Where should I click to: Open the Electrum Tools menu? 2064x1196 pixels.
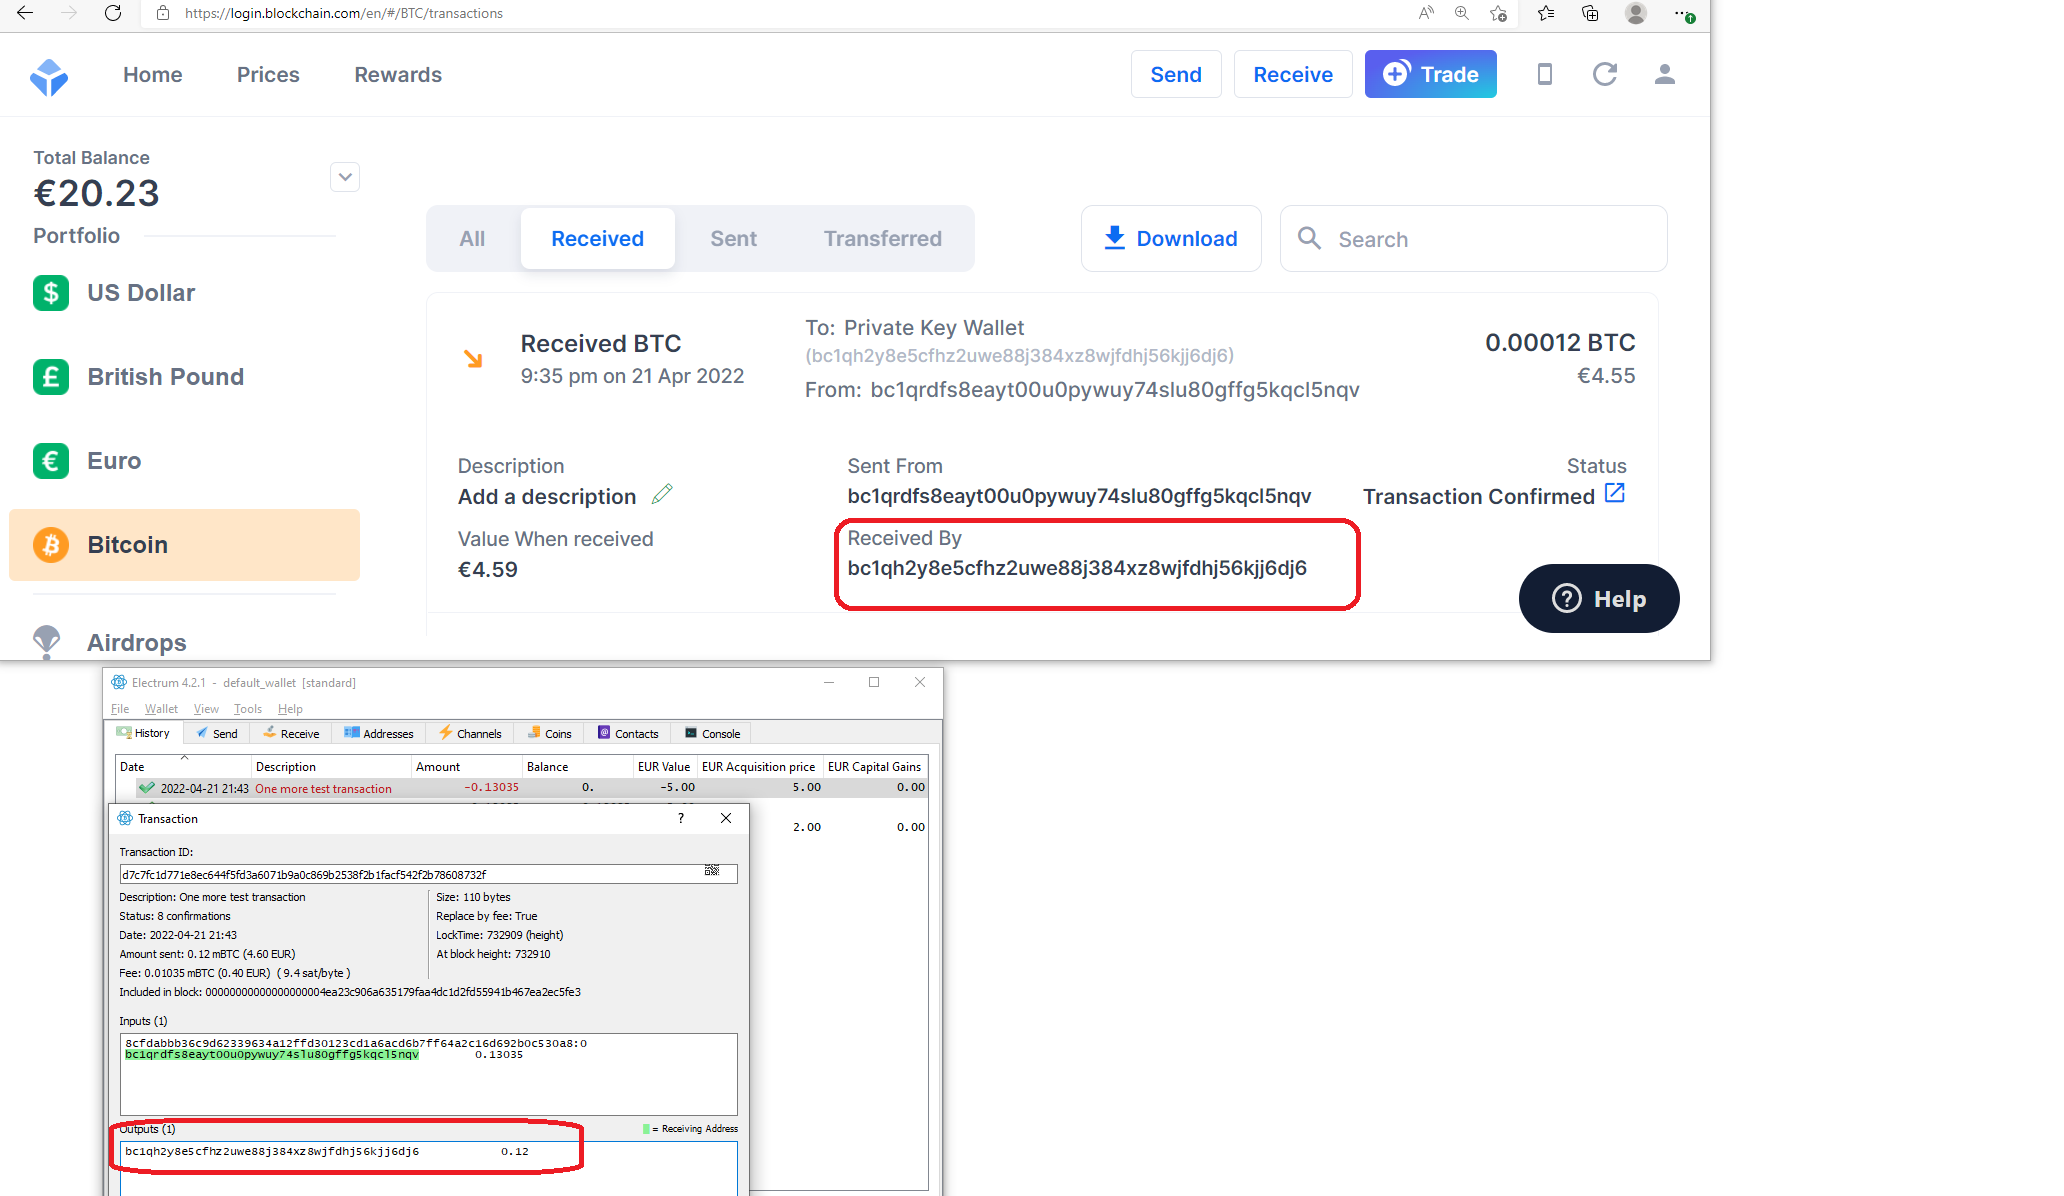[x=247, y=709]
